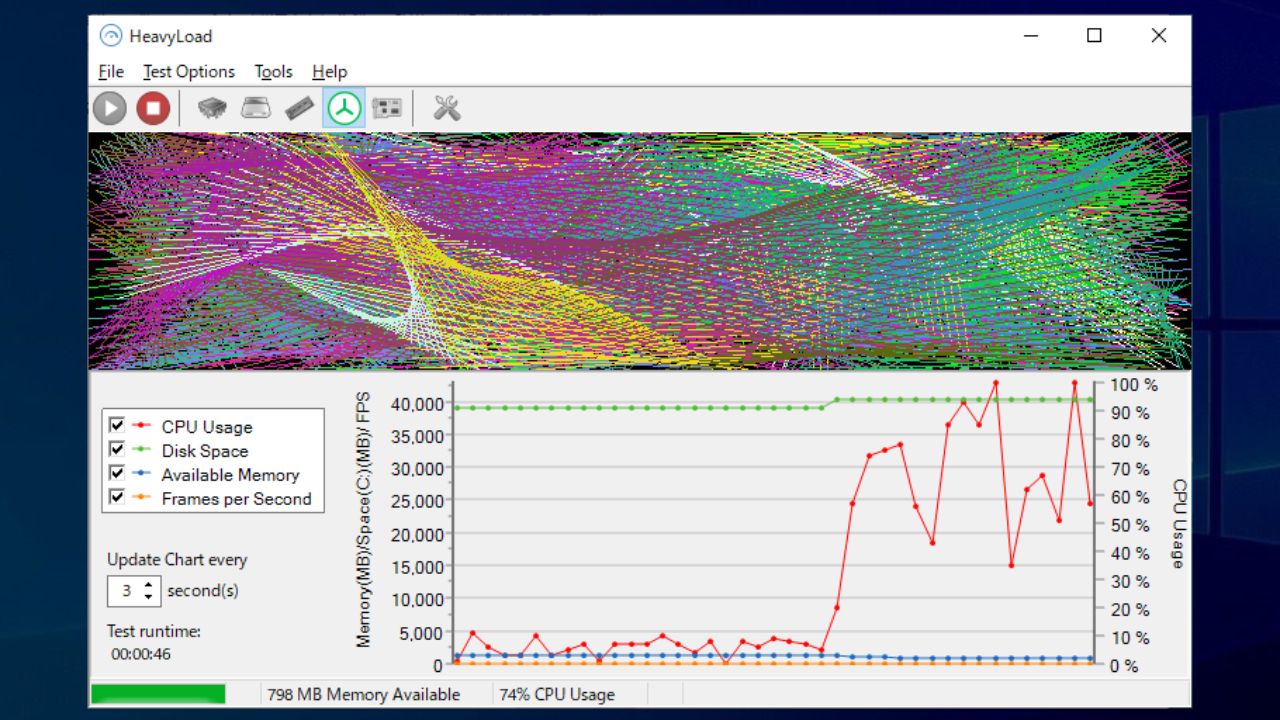Toggle the allocate memory RAM stick icon

click(299, 108)
